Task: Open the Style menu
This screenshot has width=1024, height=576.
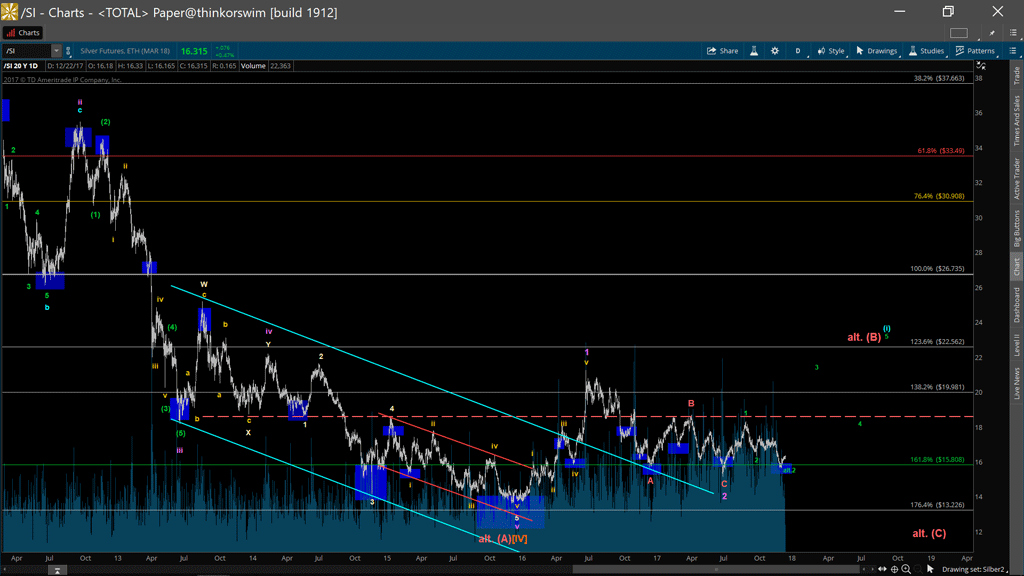Action: [830, 51]
